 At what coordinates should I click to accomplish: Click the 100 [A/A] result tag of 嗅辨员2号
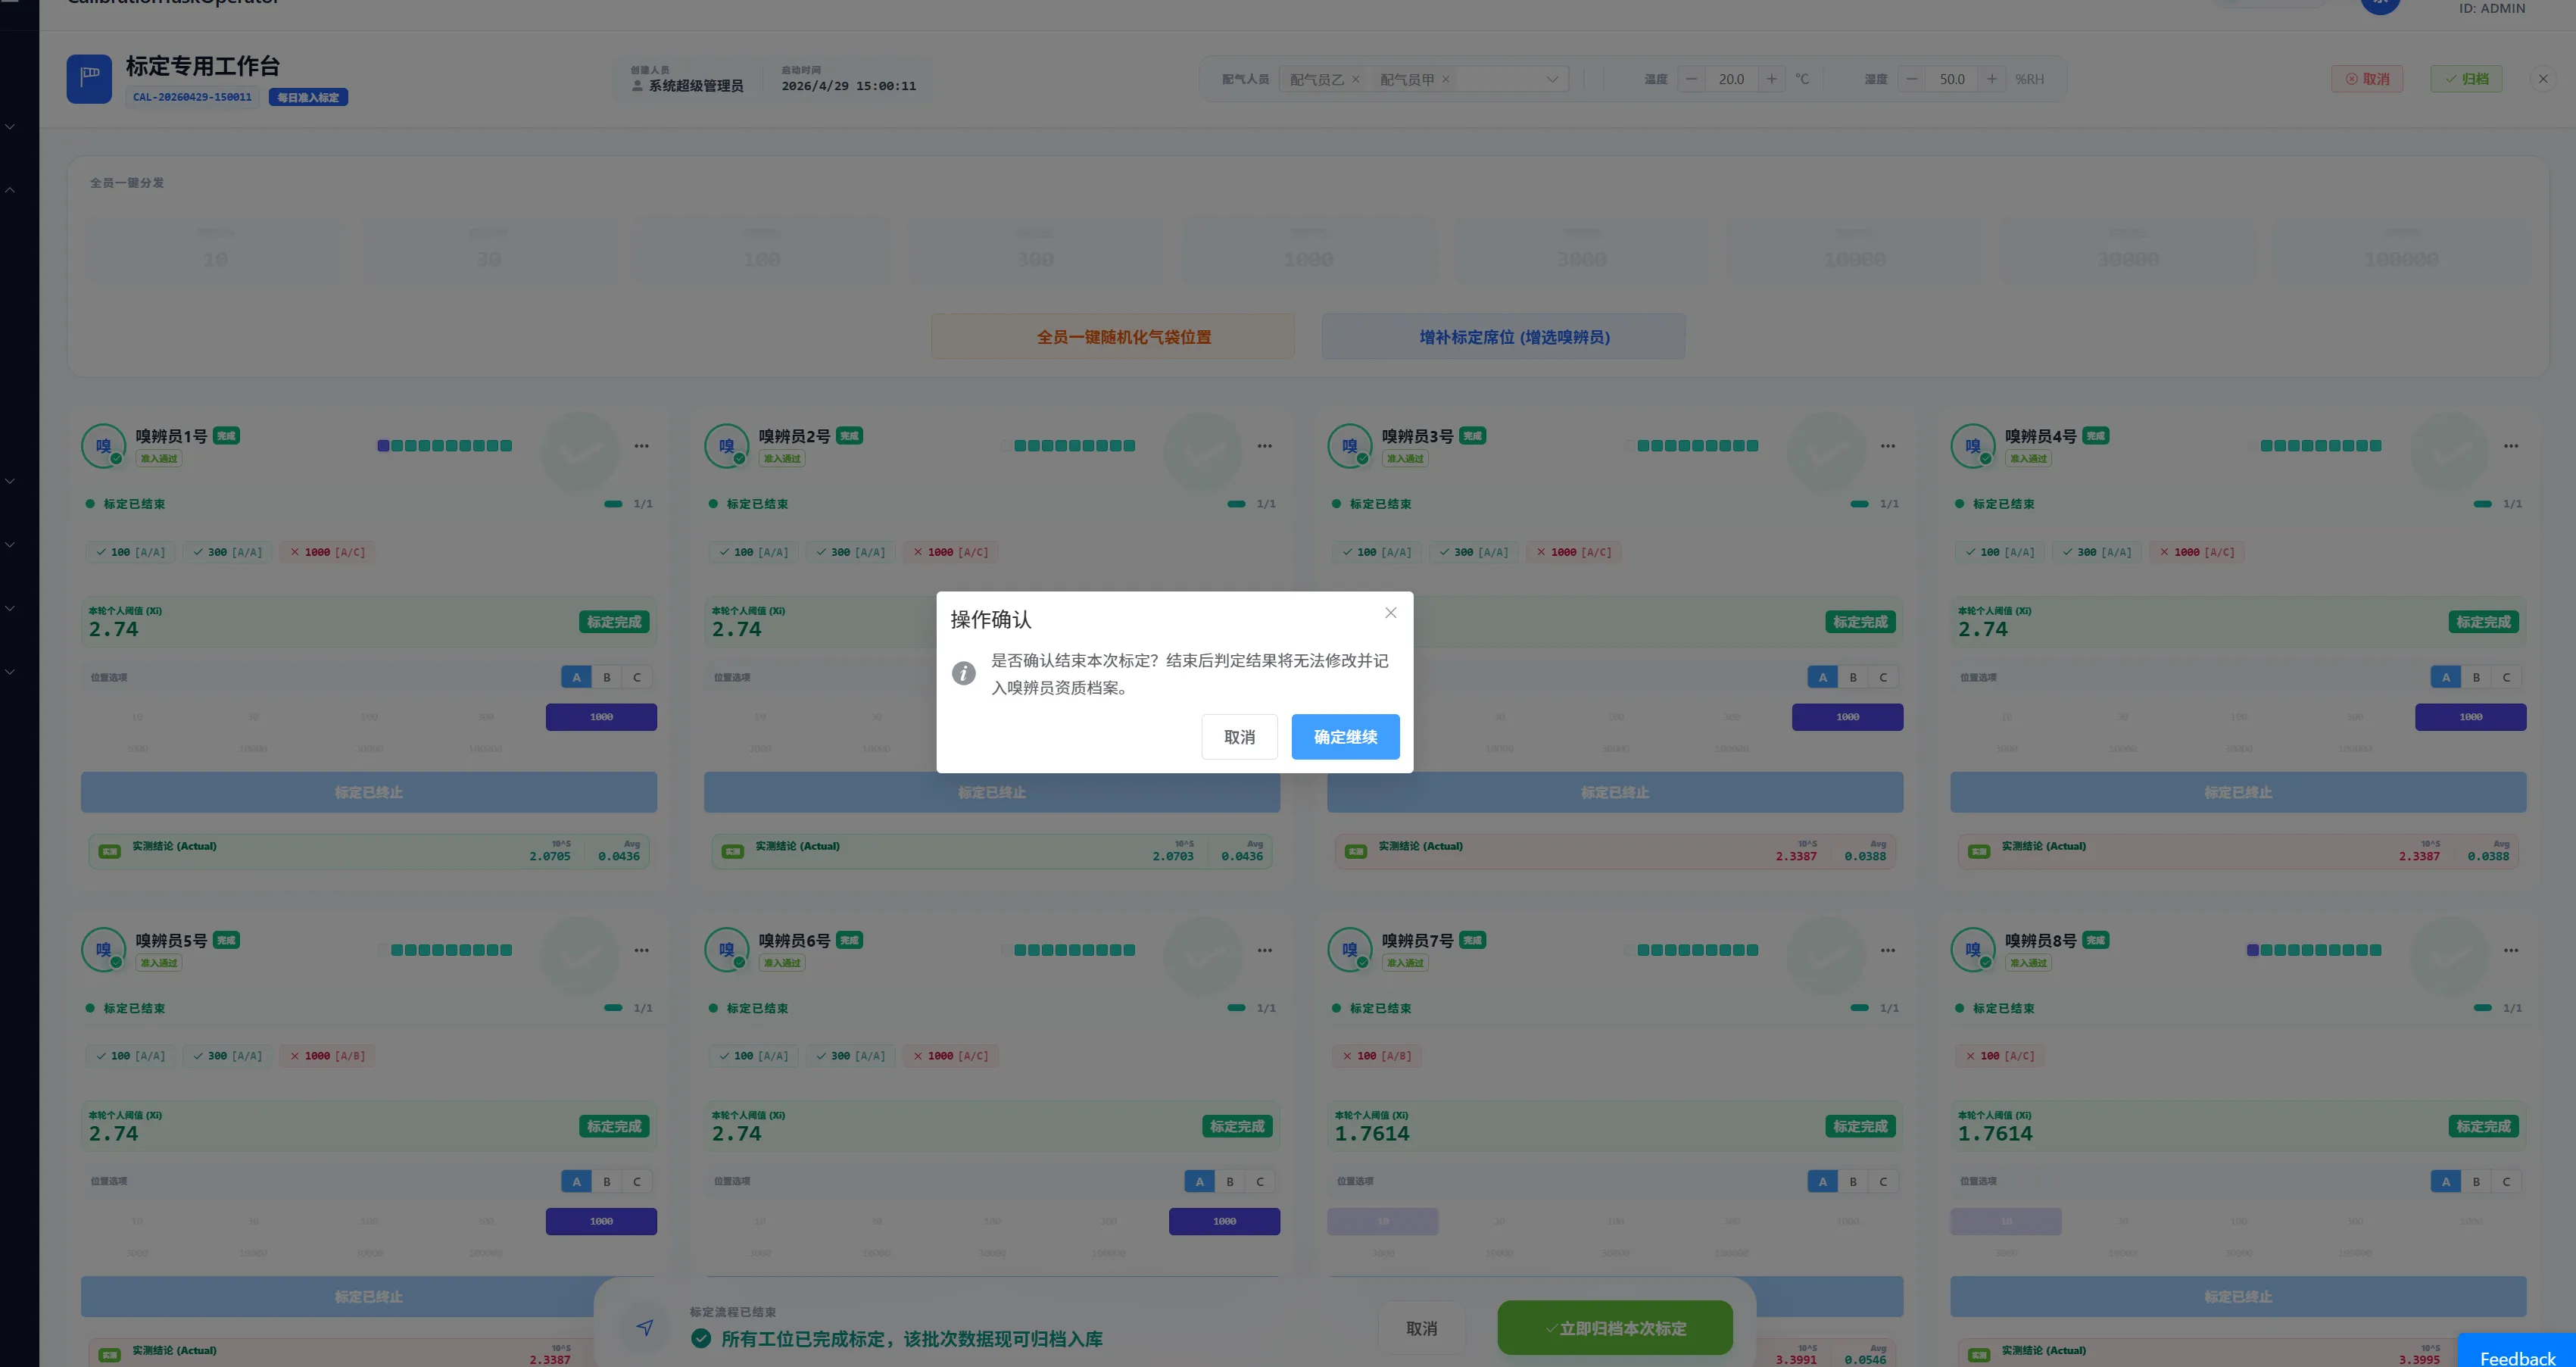coord(753,552)
